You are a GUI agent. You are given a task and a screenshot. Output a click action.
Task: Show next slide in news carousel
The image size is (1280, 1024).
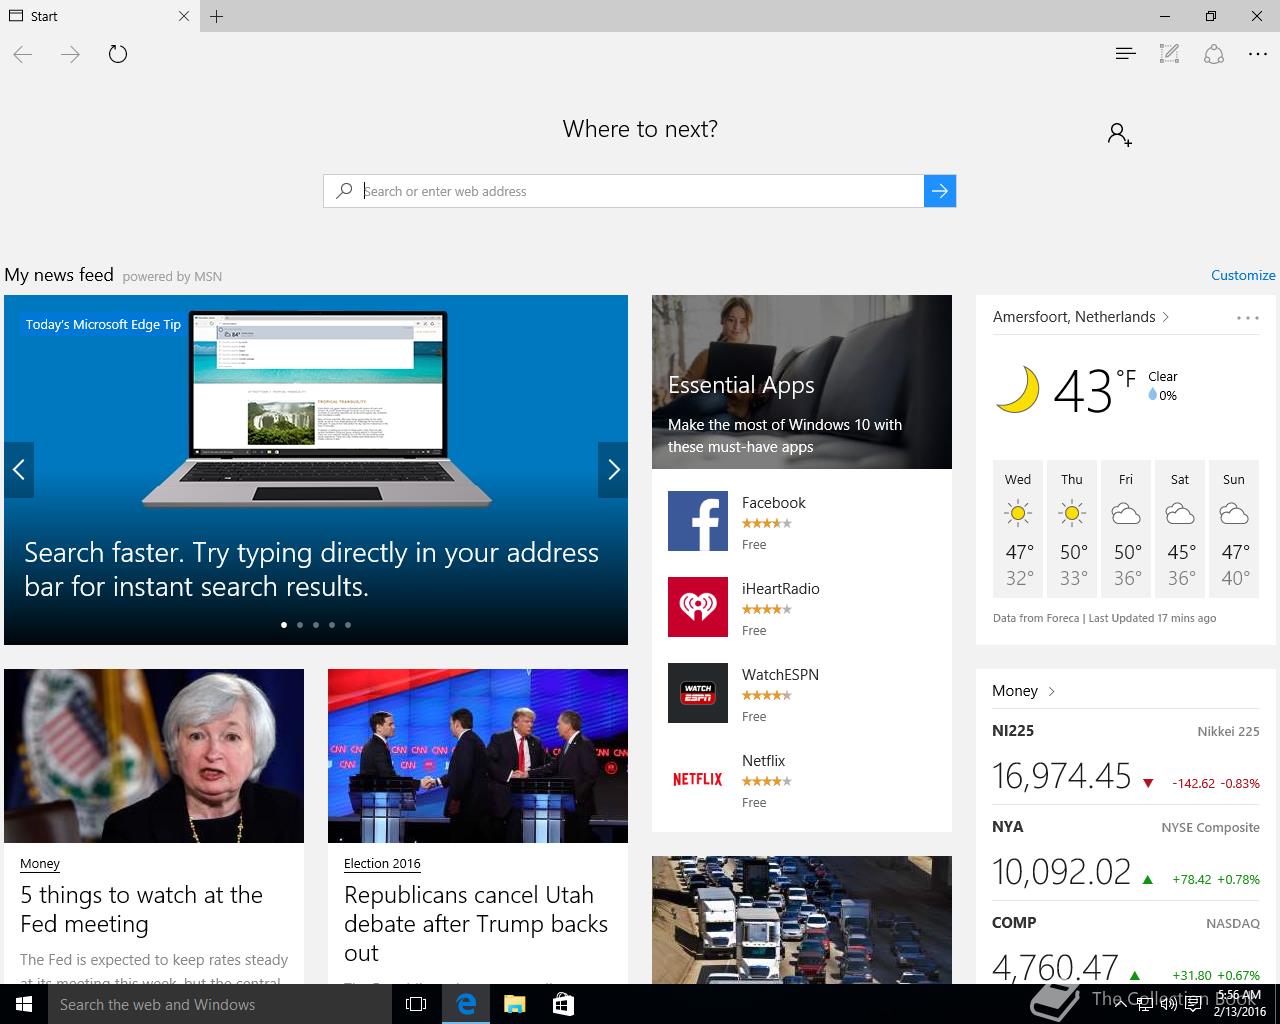tap(613, 470)
